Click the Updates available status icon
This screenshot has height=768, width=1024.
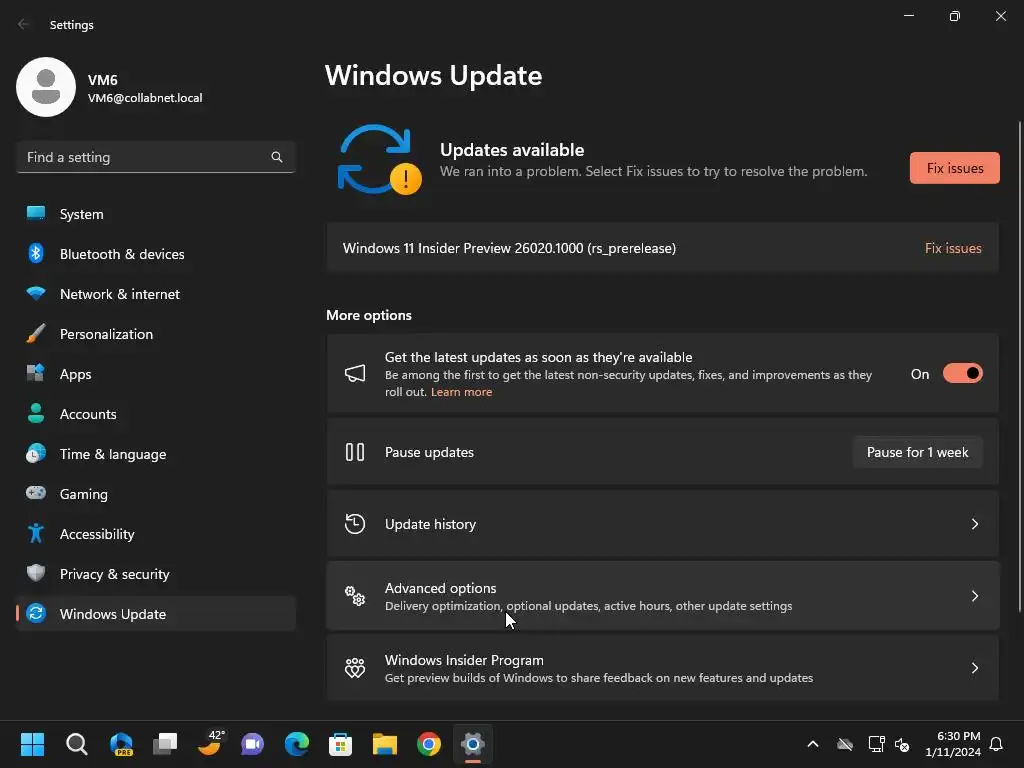[379, 160]
